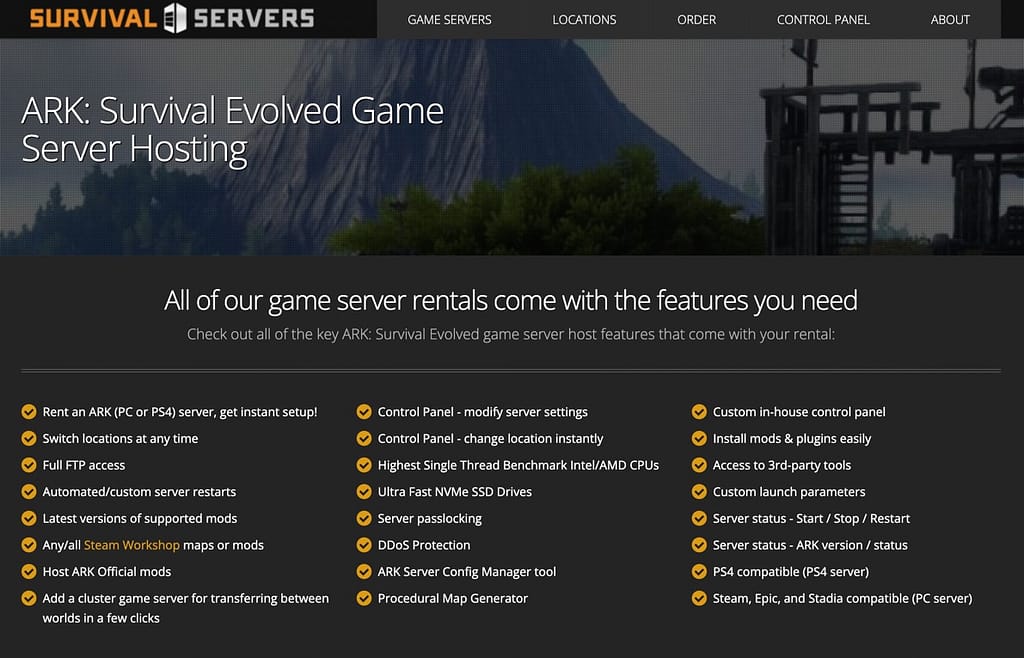Viewport: 1024px width, 658px height.
Task: Click the checkmark next to Custom in-house control panel
Action: pos(698,412)
